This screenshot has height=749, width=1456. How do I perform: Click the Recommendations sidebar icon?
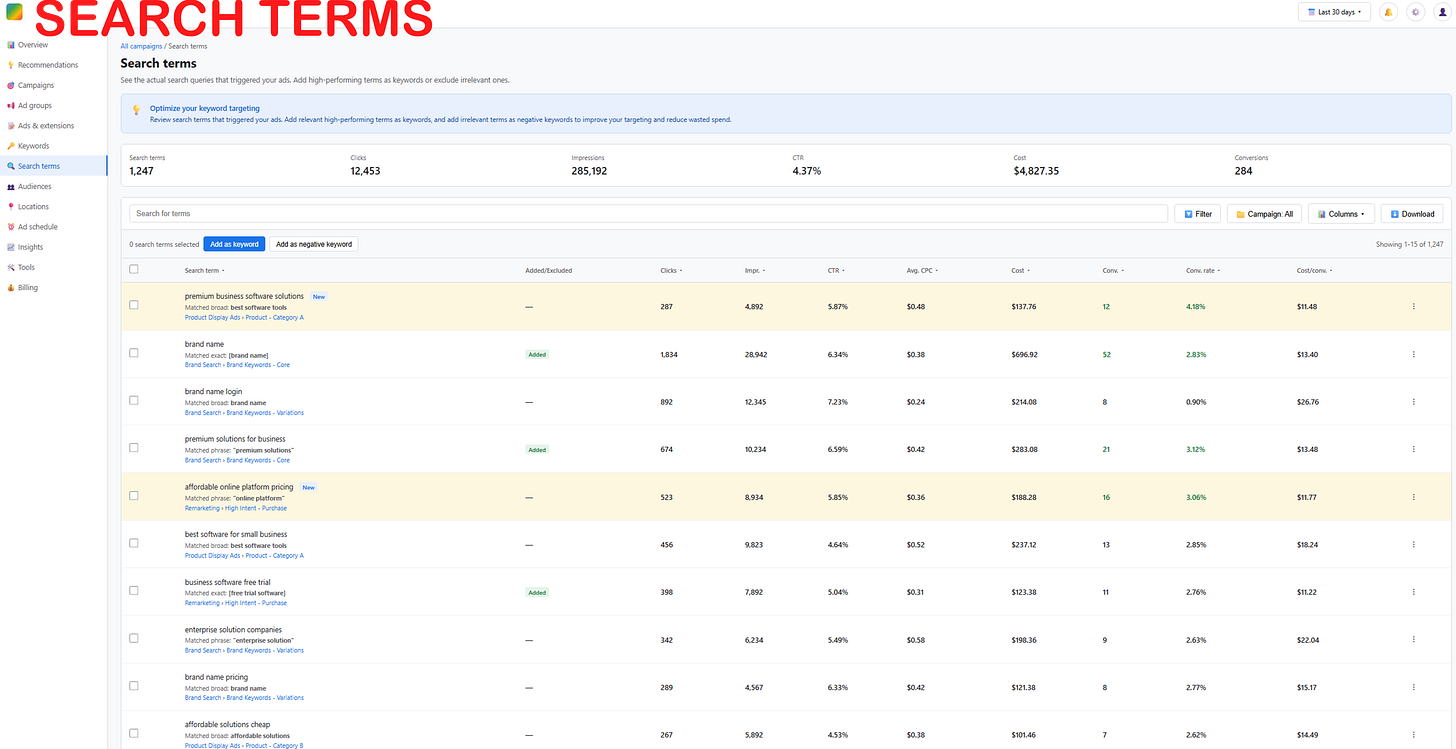pos(10,65)
